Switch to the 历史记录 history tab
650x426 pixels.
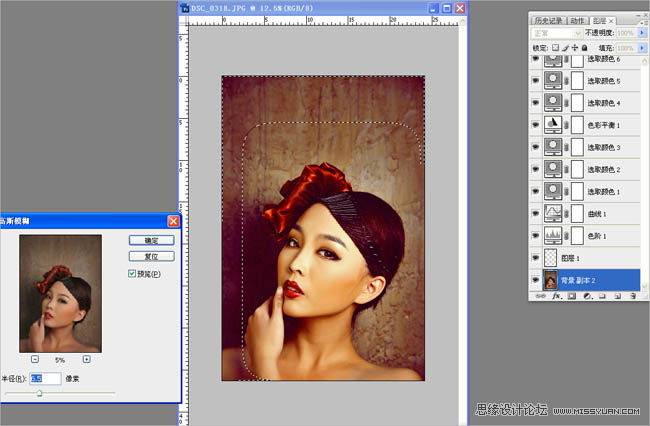[550, 19]
